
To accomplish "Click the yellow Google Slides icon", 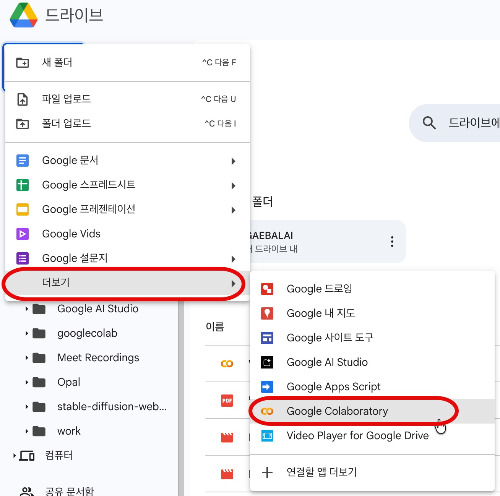I will click(x=22, y=209).
